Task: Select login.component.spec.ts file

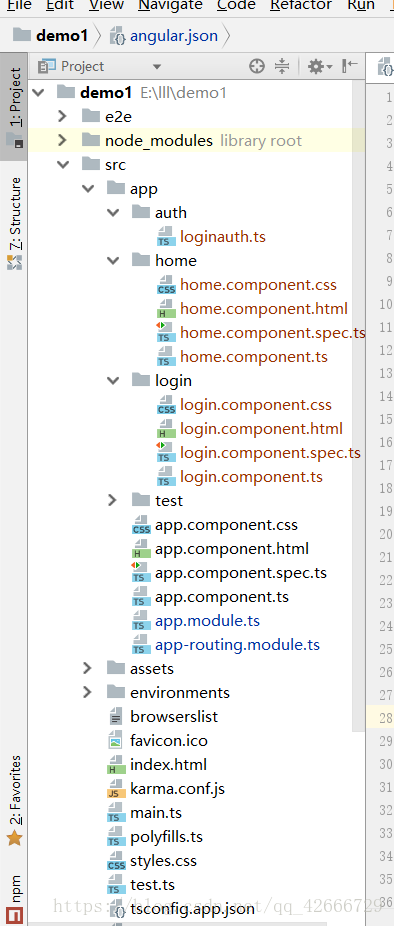Action: [x=271, y=453]
